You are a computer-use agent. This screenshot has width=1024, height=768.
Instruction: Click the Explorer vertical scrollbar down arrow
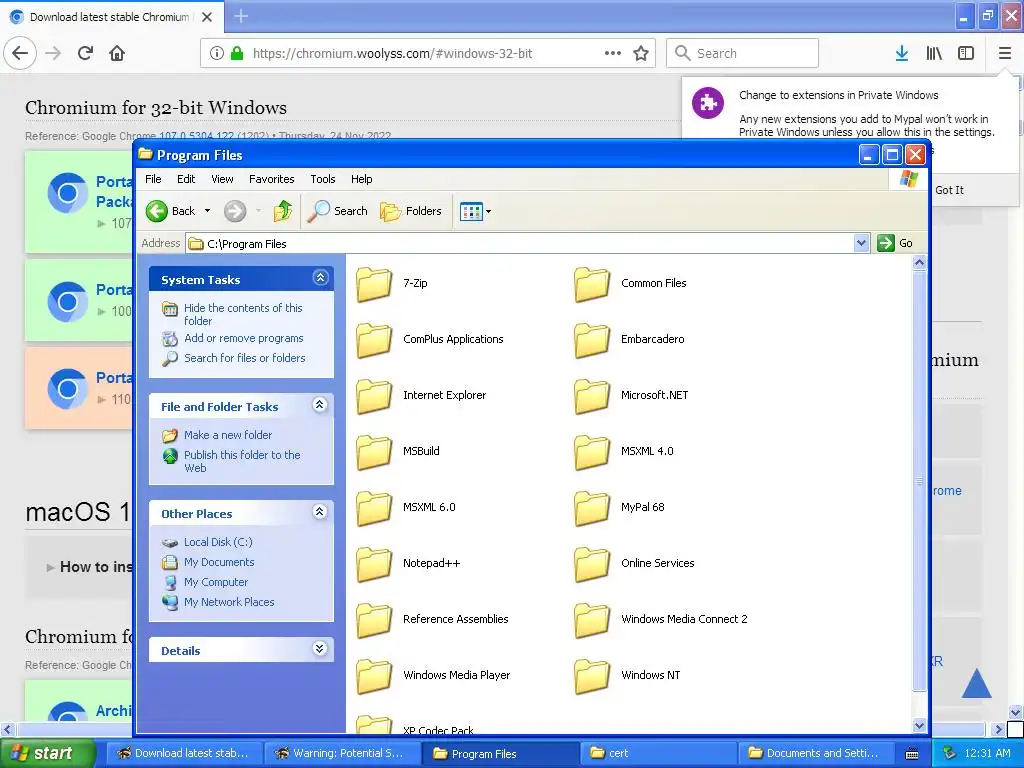click(x=920, y=725)
